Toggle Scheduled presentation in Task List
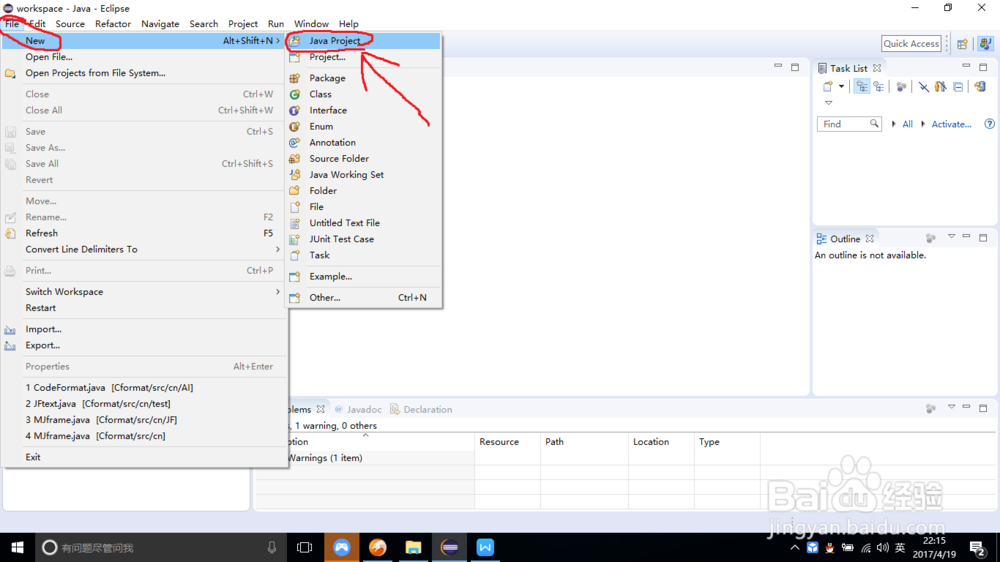Viewport: 1000px width, 562px height. tap(879, 87)
